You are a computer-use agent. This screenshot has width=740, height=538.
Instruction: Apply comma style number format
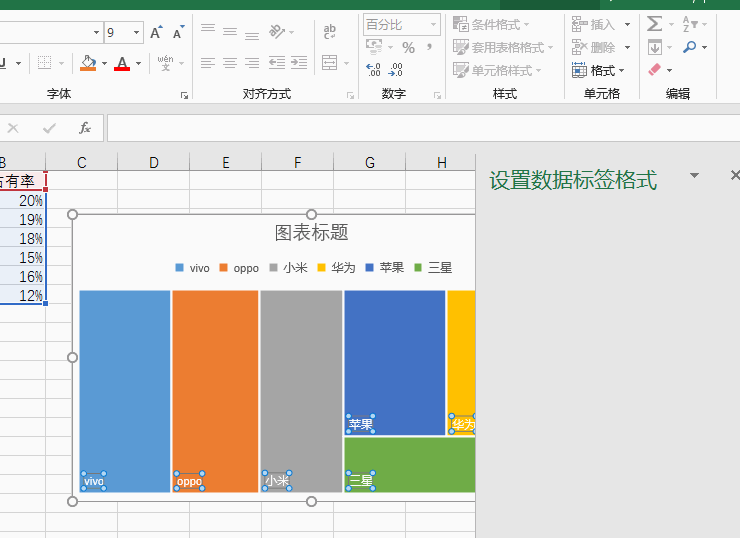click(429, 46)
